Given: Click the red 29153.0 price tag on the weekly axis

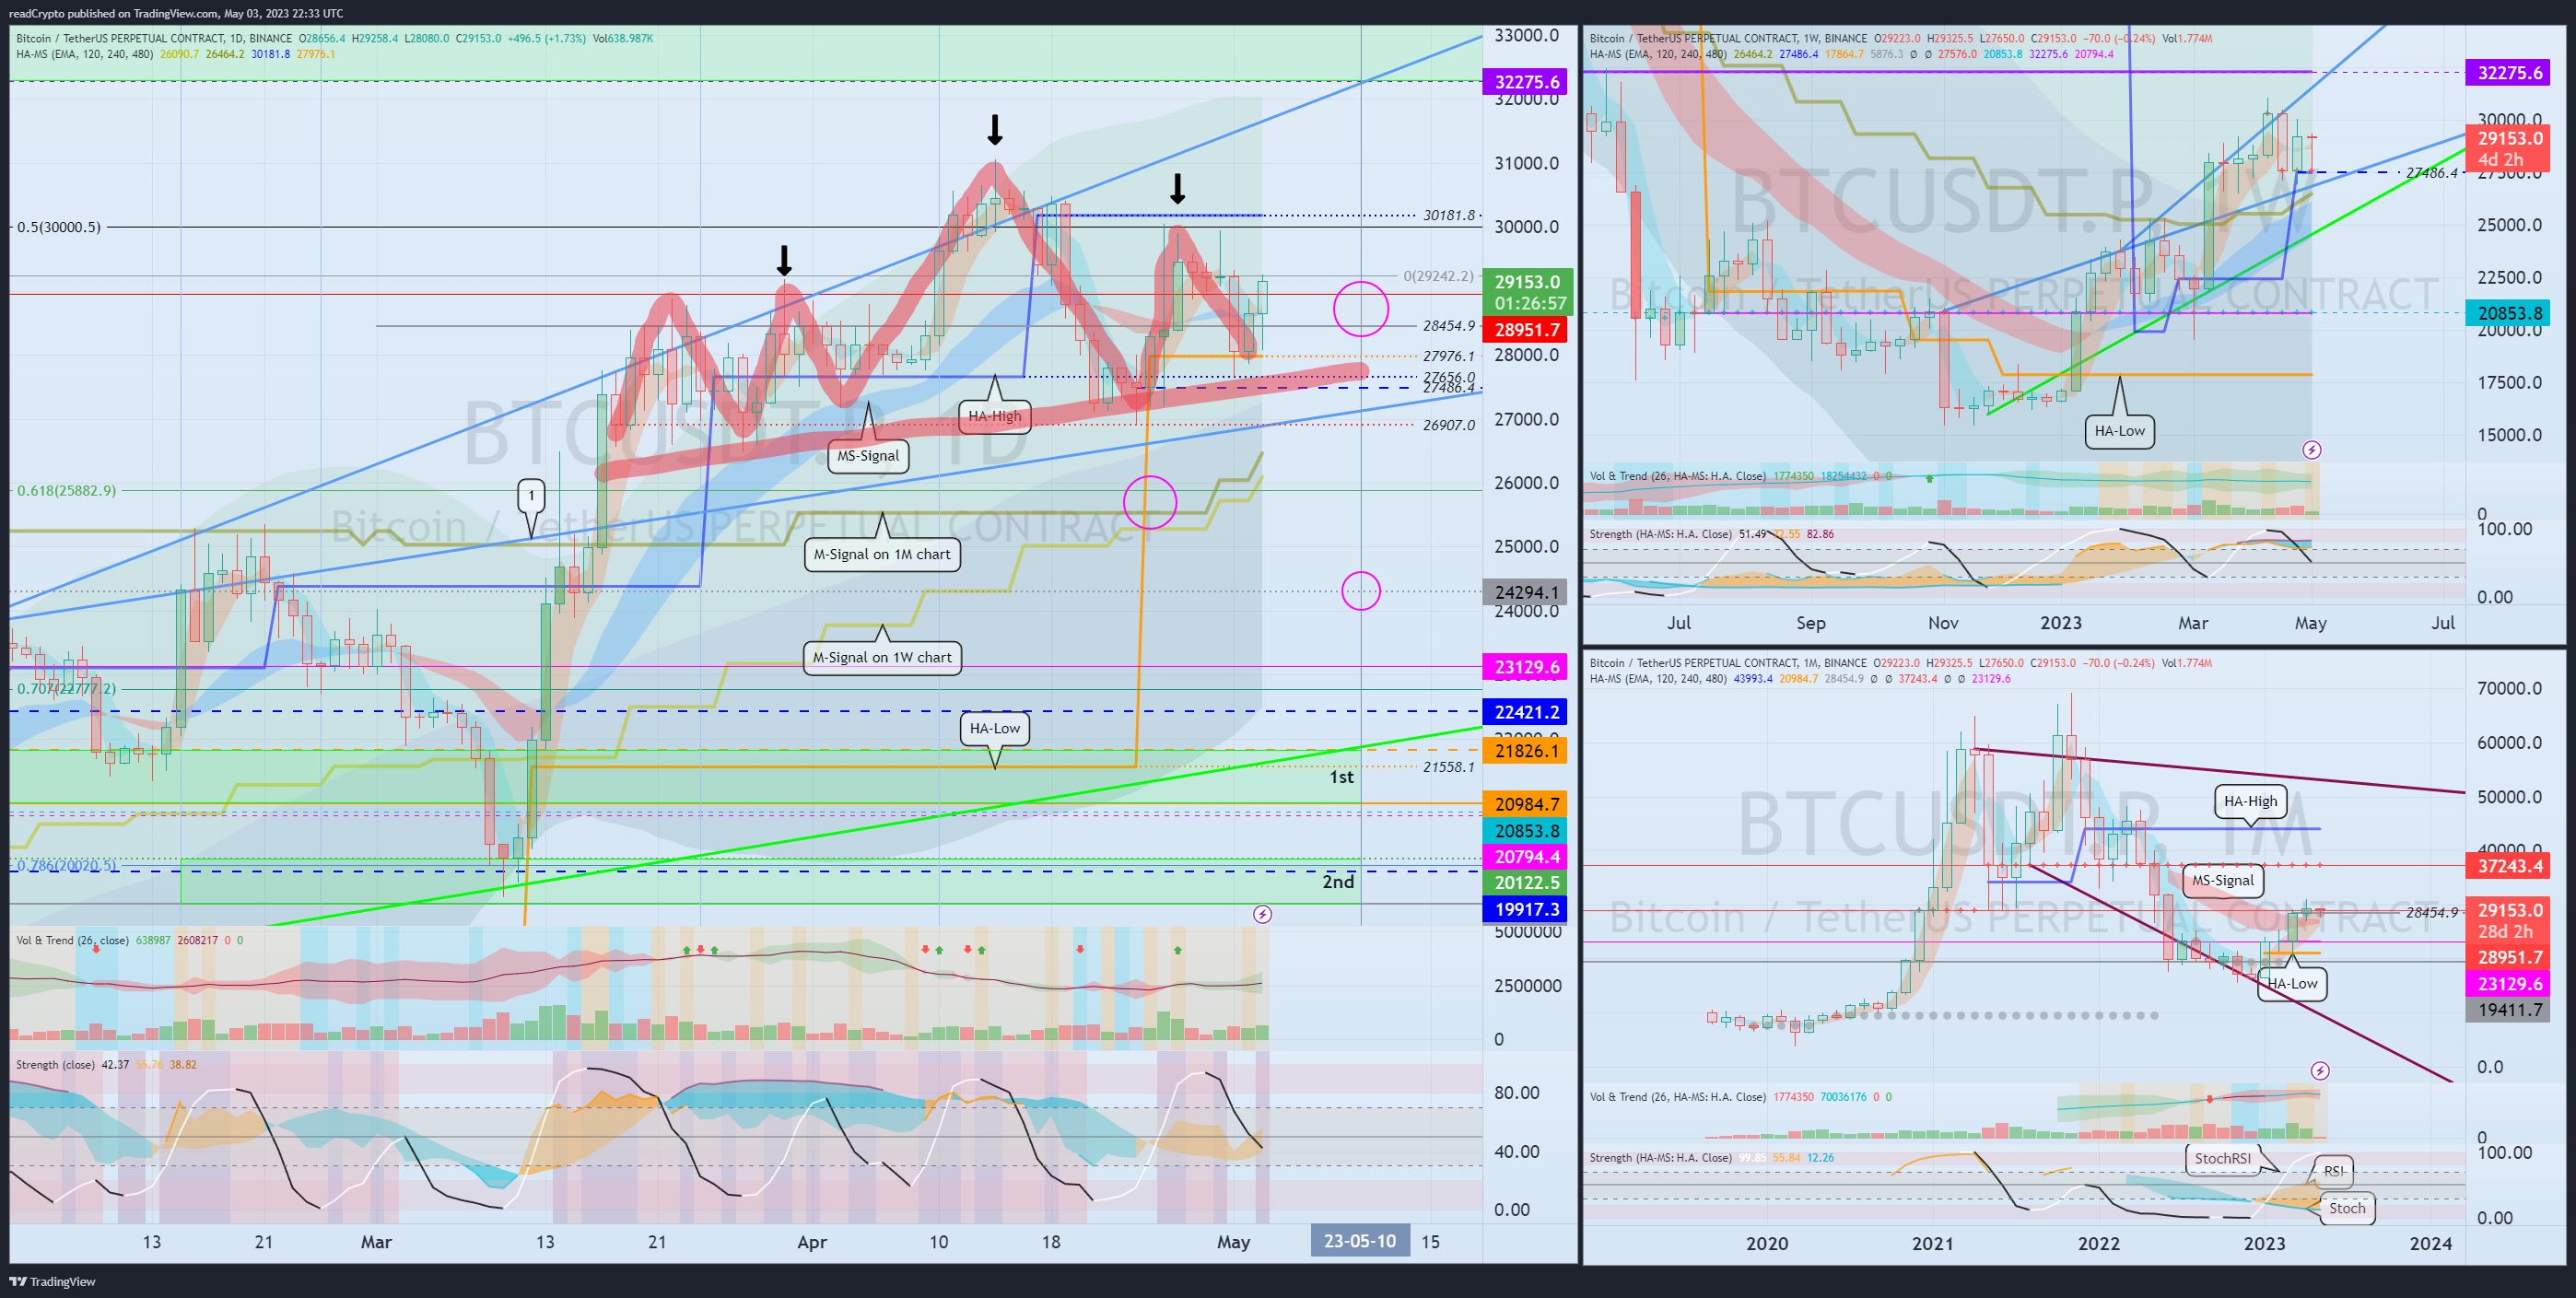Looking at the screenshot, I should click(x=2509, y=149).
